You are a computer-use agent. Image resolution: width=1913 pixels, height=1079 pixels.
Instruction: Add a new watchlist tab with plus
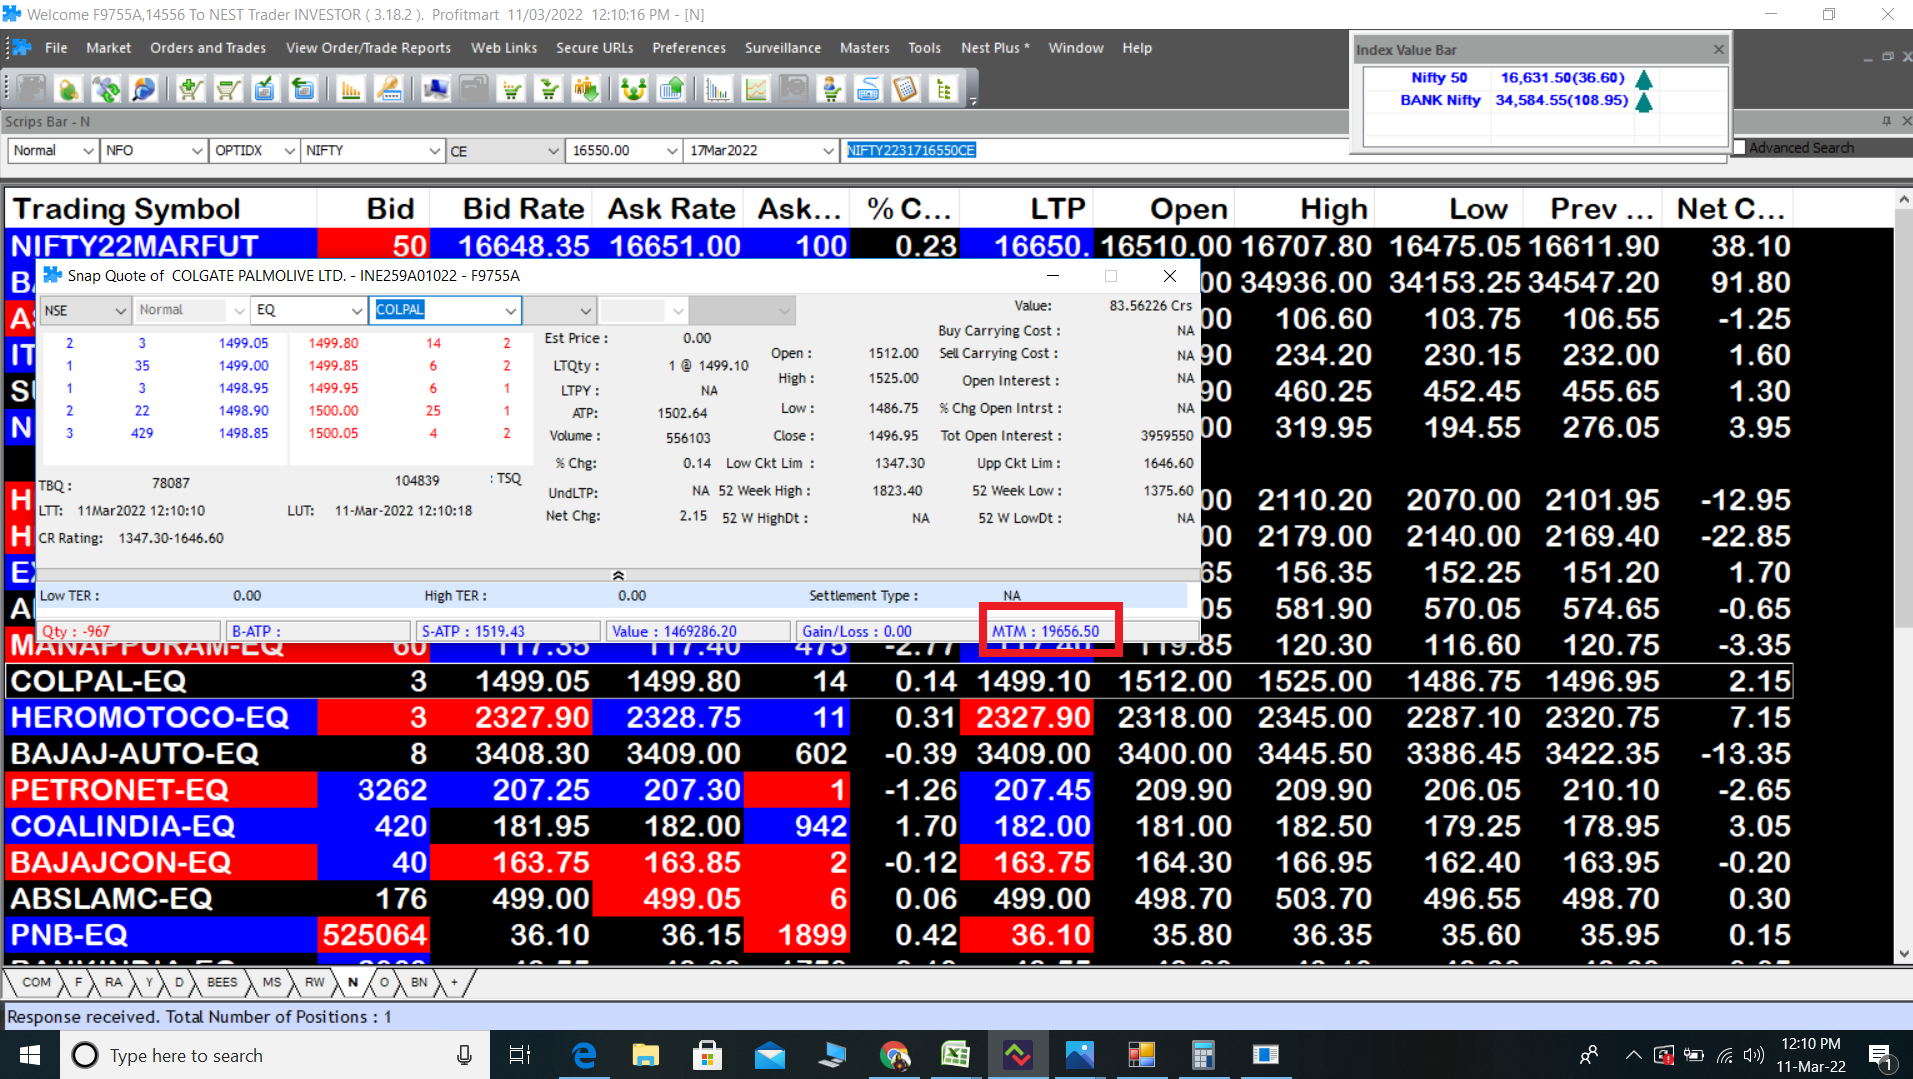pos(454,982)
